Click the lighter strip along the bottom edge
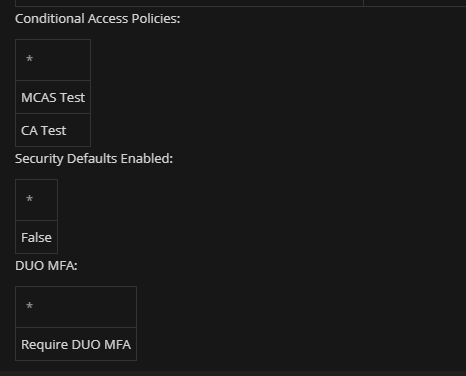The height and width of the screenshot is (376, 466). coord(233,373)
